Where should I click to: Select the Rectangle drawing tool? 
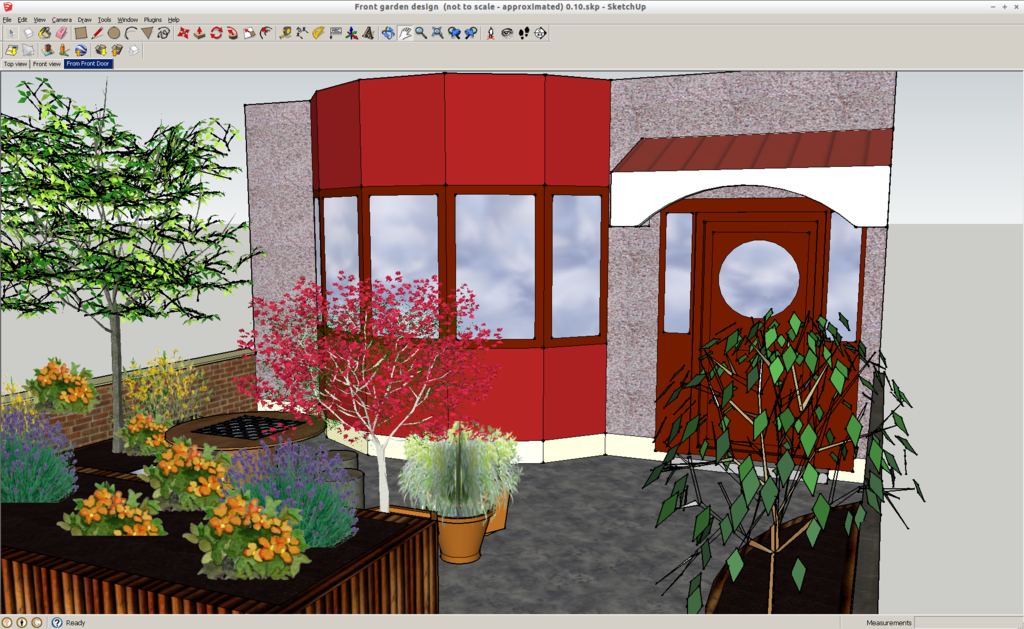[x=81, y=33]
